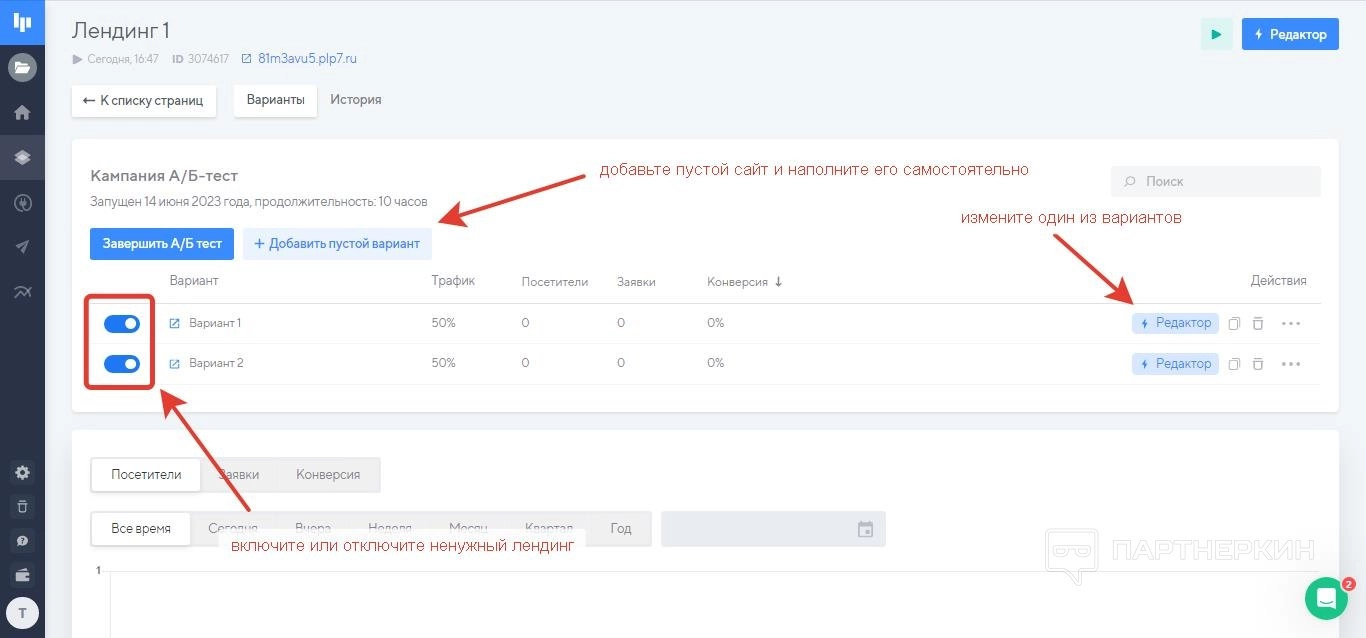Screen dimensions: 1366x638
Task: Click the Поиск search field
Action: (x=1215, y=181)
